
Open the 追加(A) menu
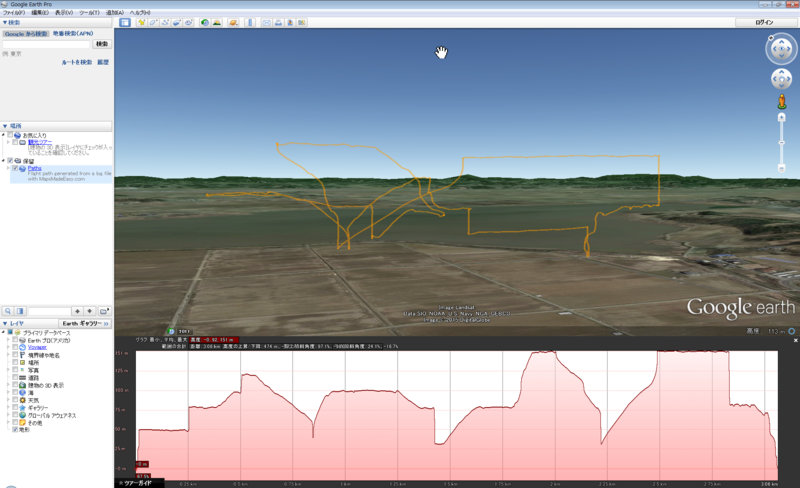tap(114, 12)
